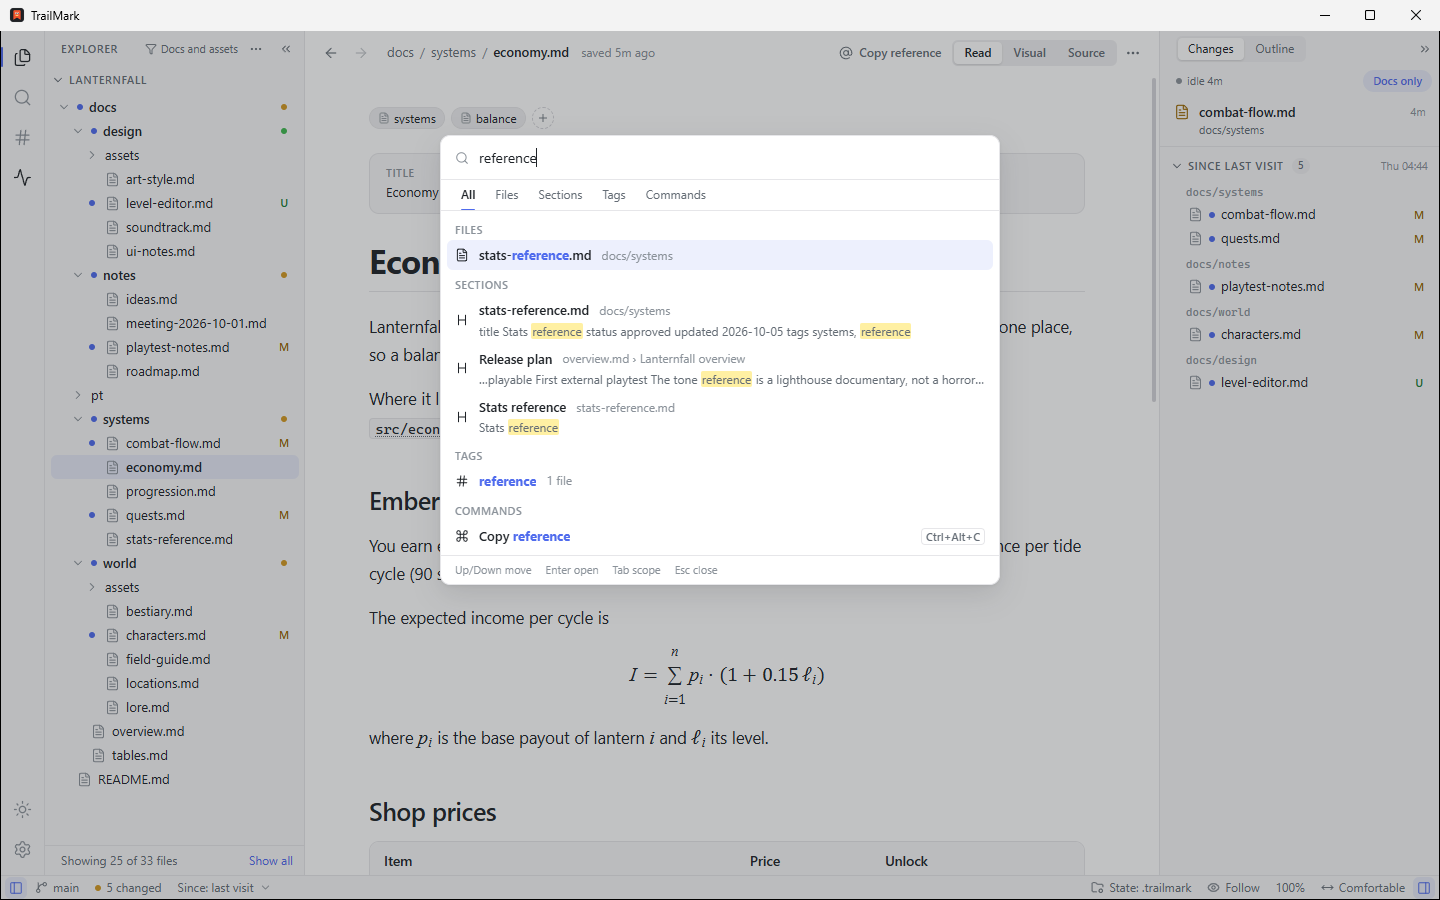Open settings gear in activity bar

pos(22,850)
